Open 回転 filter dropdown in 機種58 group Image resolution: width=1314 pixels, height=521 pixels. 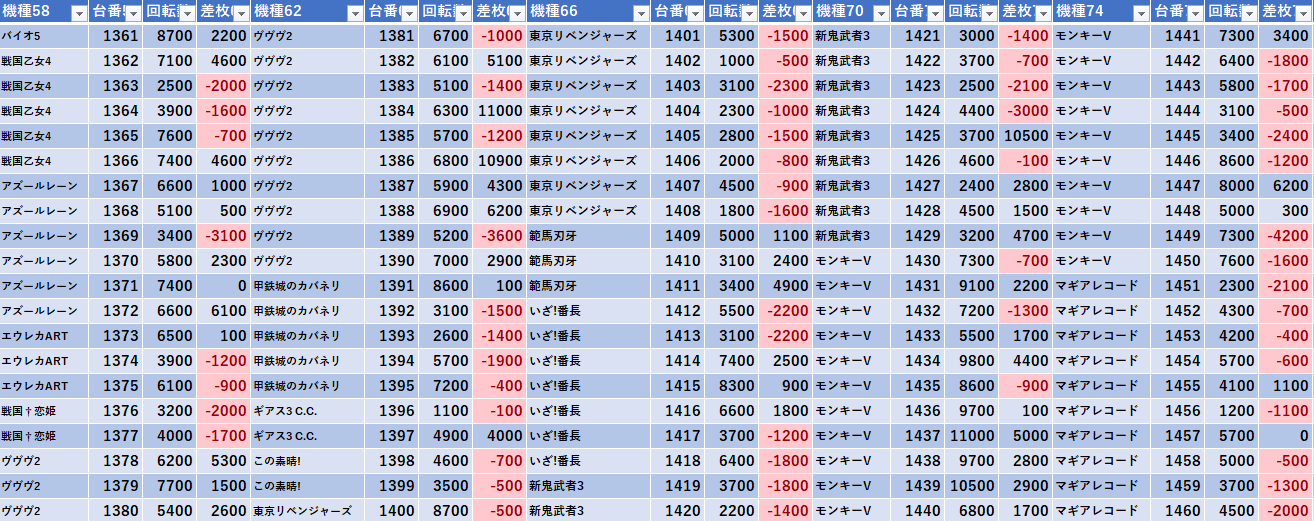pyautogui.click(x=186, y=13)
